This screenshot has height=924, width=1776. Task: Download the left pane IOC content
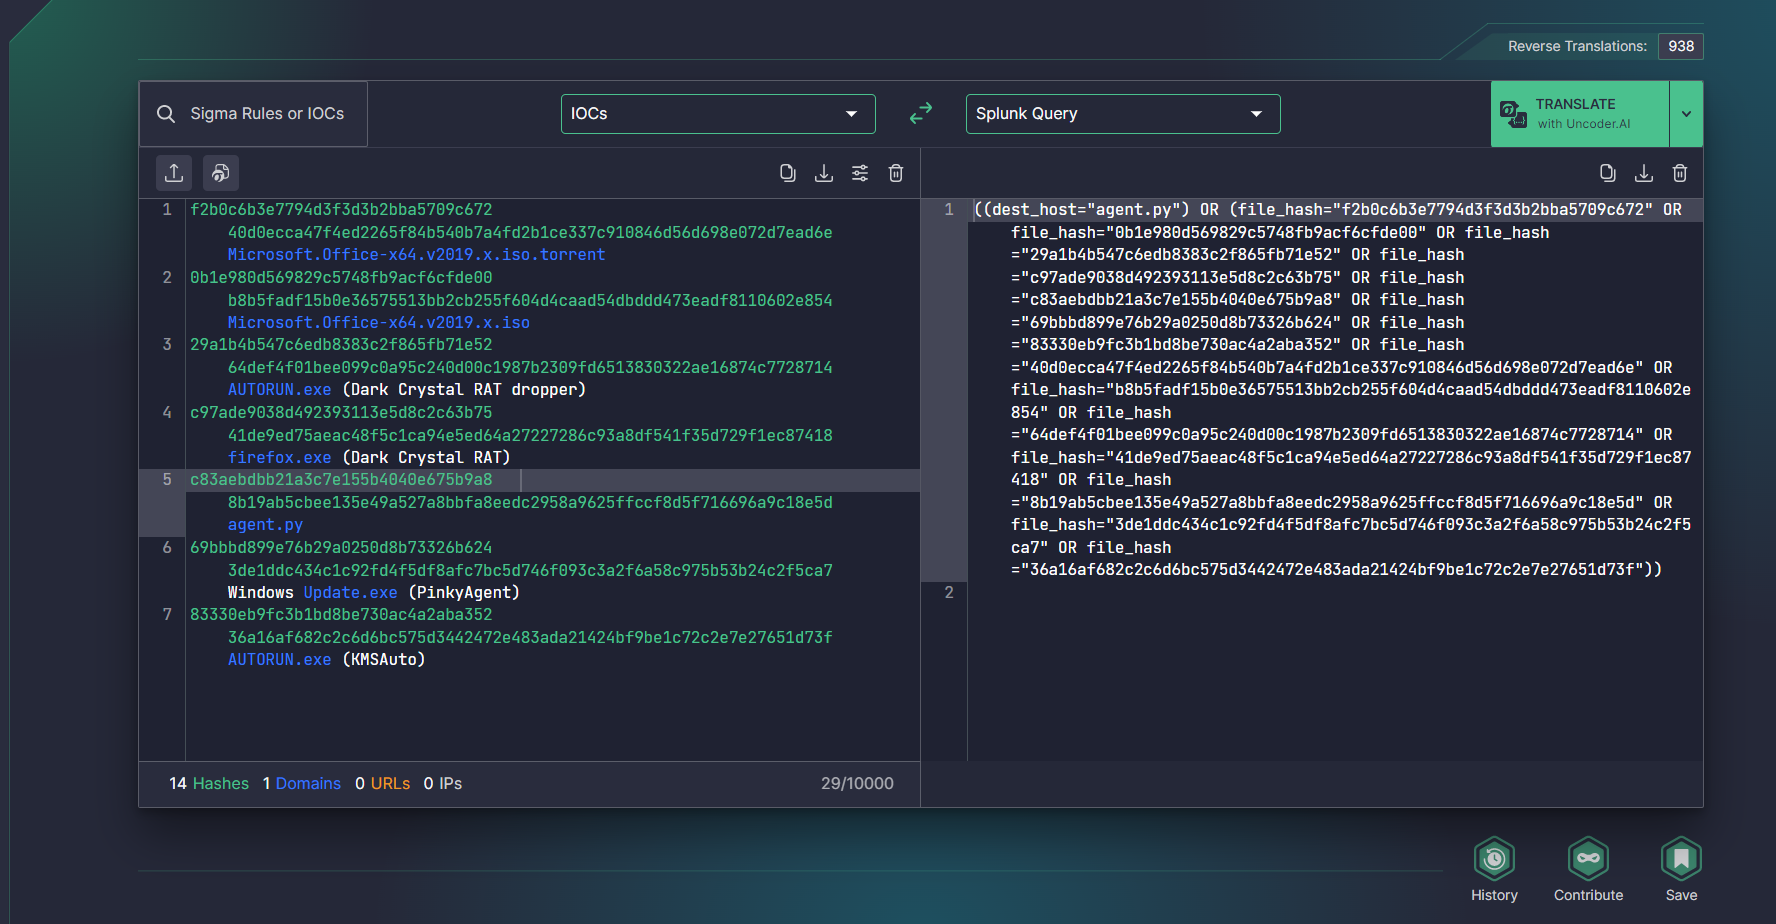point(824,173)
